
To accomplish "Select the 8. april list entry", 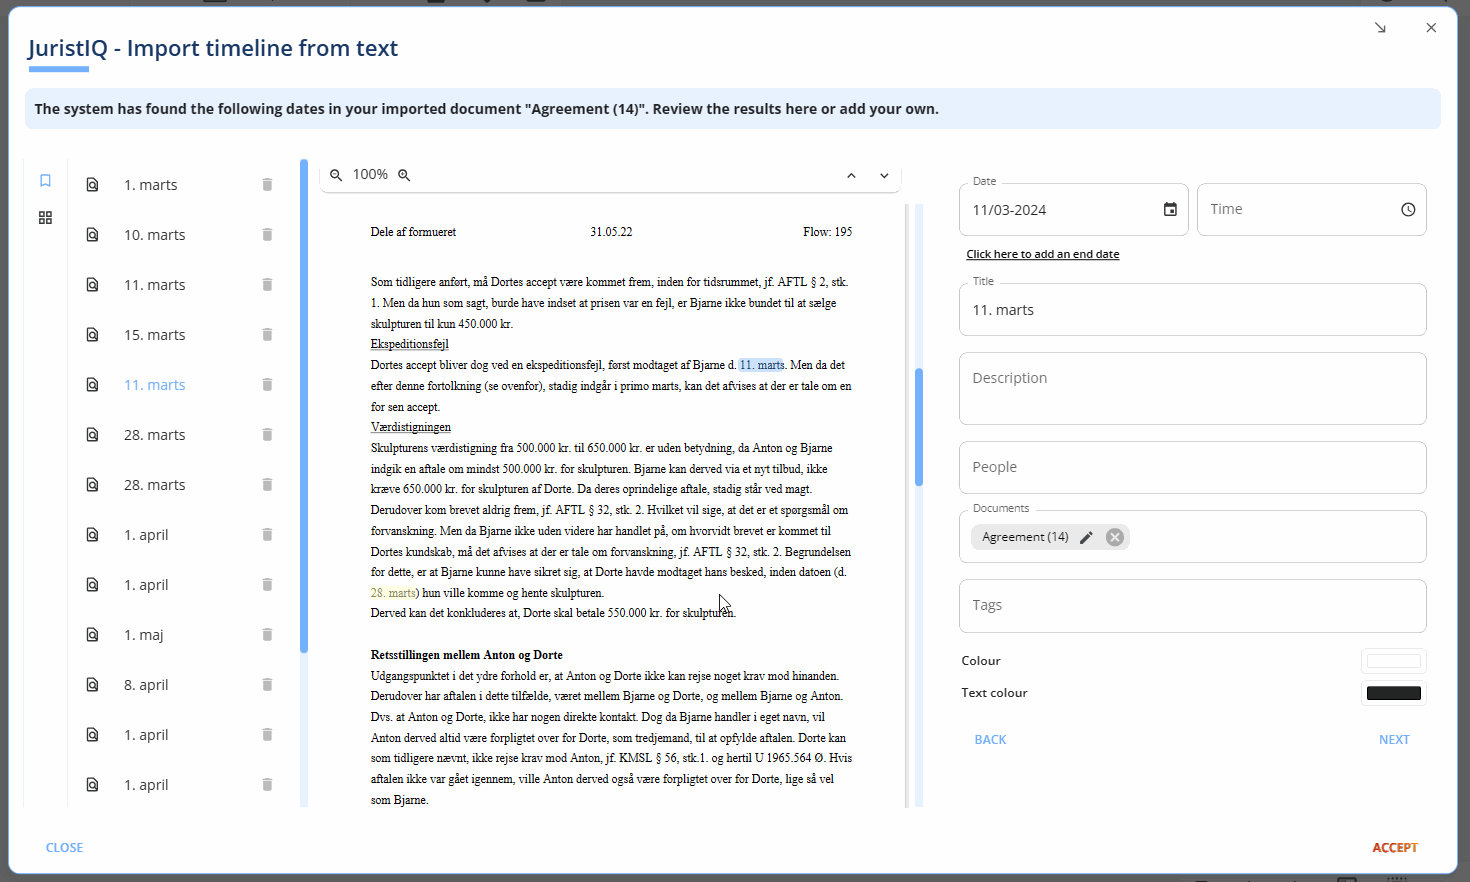I will click(146, 685).
